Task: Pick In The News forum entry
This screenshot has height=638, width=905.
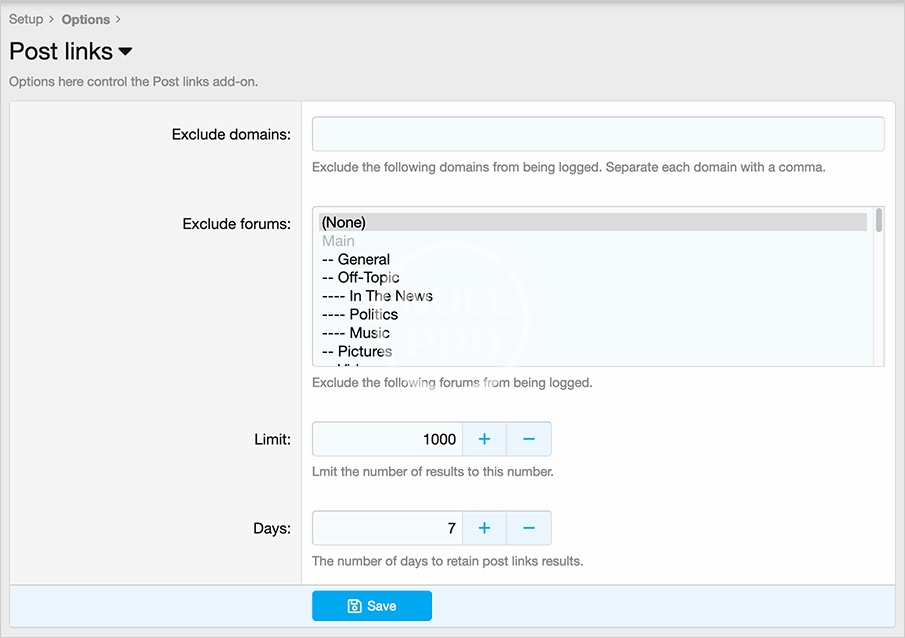Action: coord(390,296)
